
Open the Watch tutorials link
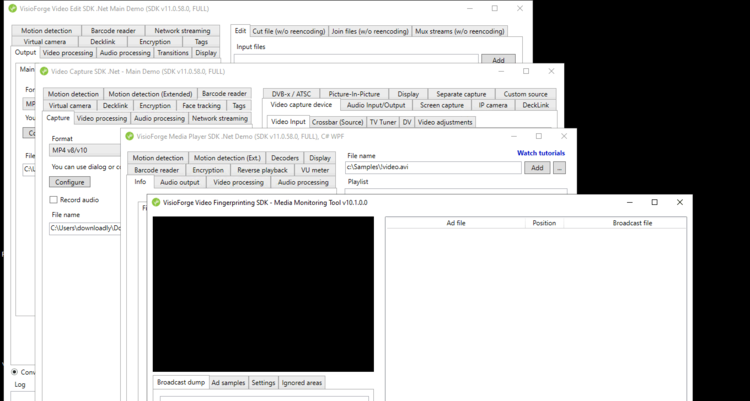coord(540,153)
